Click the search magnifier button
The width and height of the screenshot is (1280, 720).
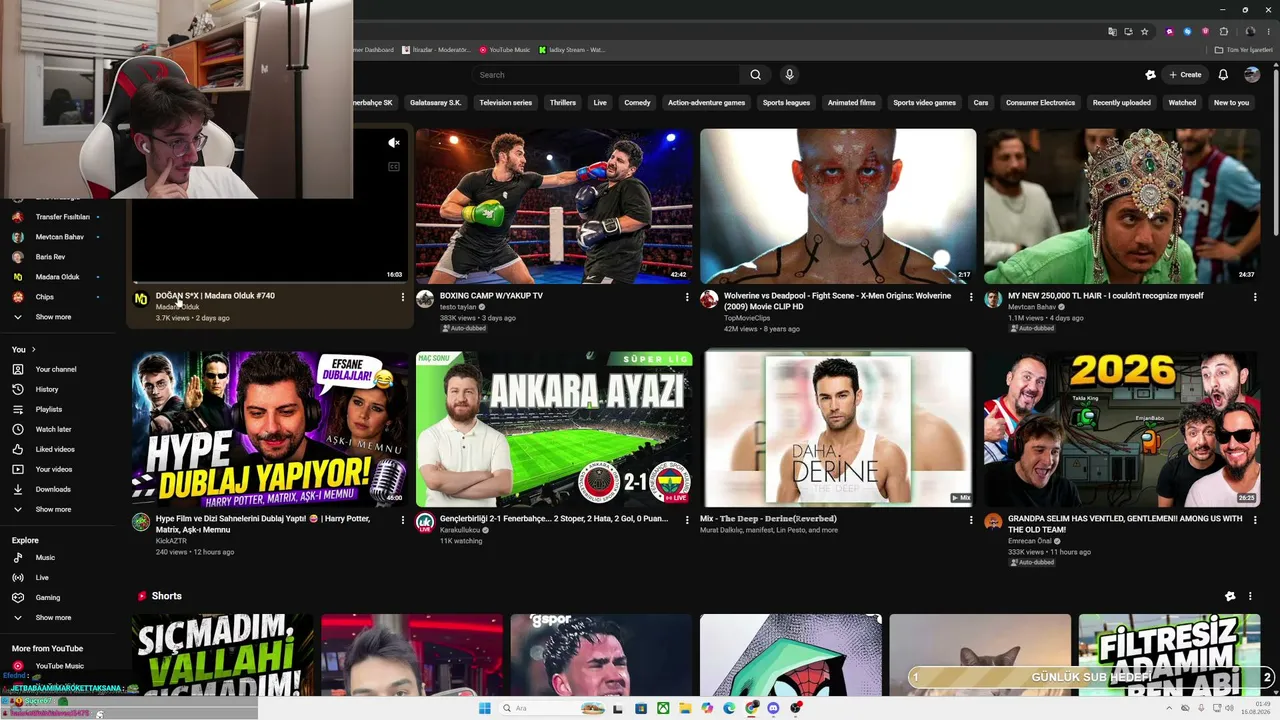756,75
